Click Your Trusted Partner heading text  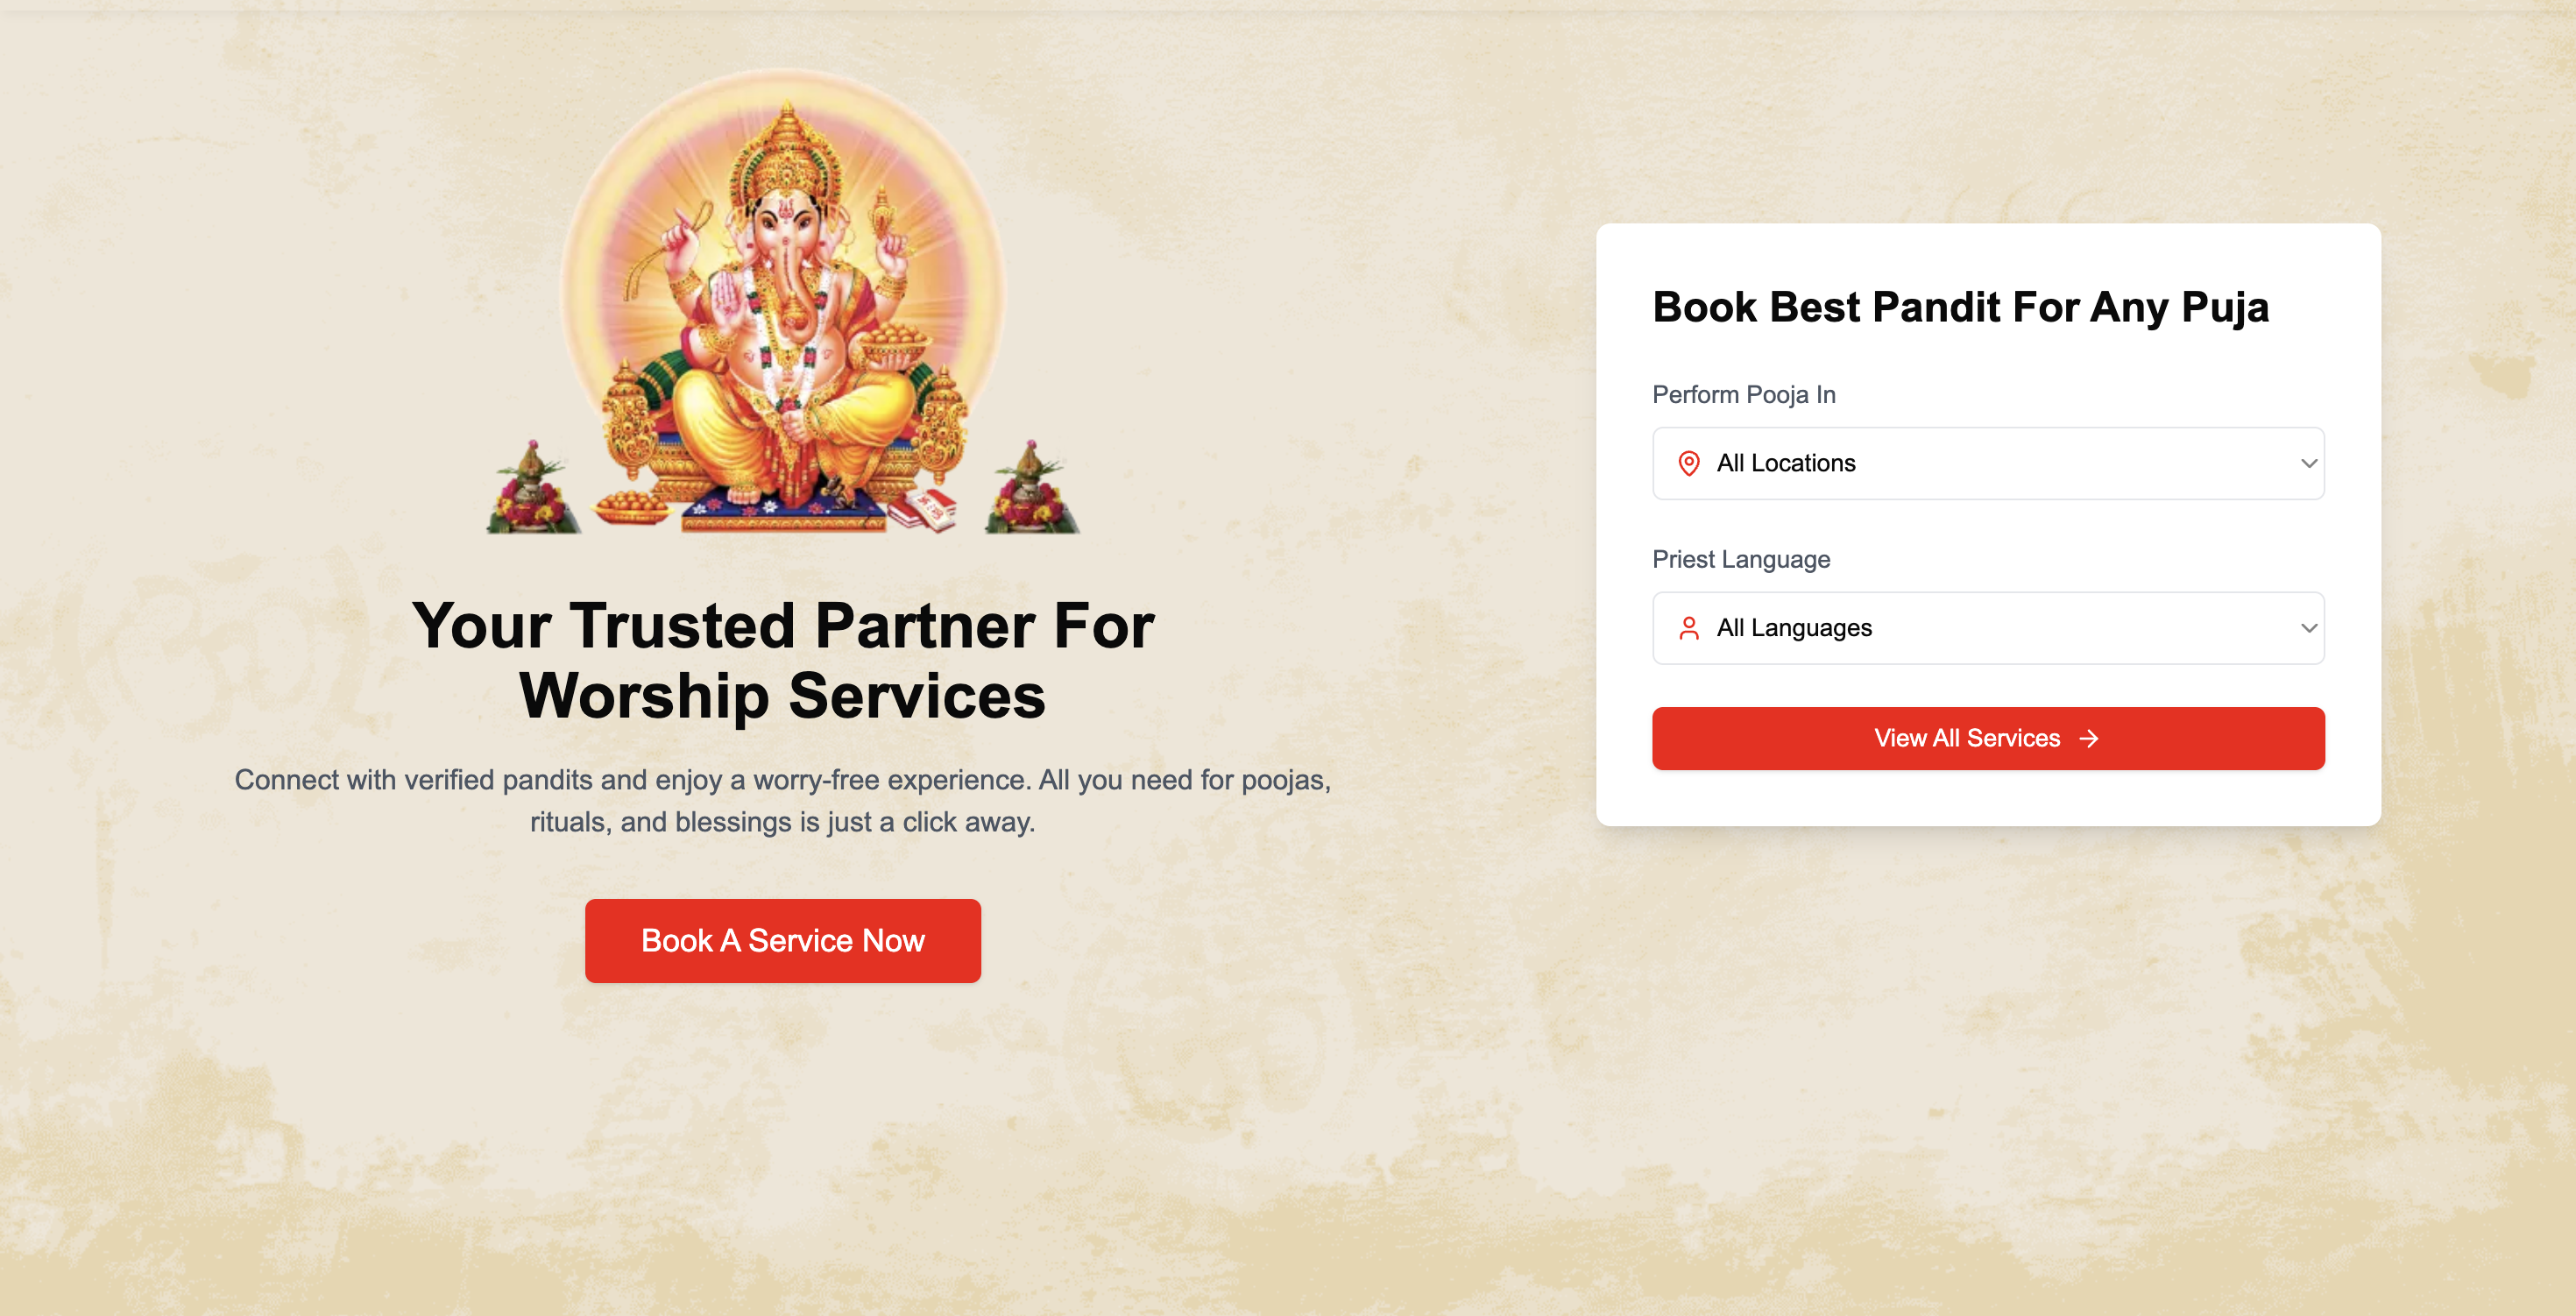coord(782,660)
